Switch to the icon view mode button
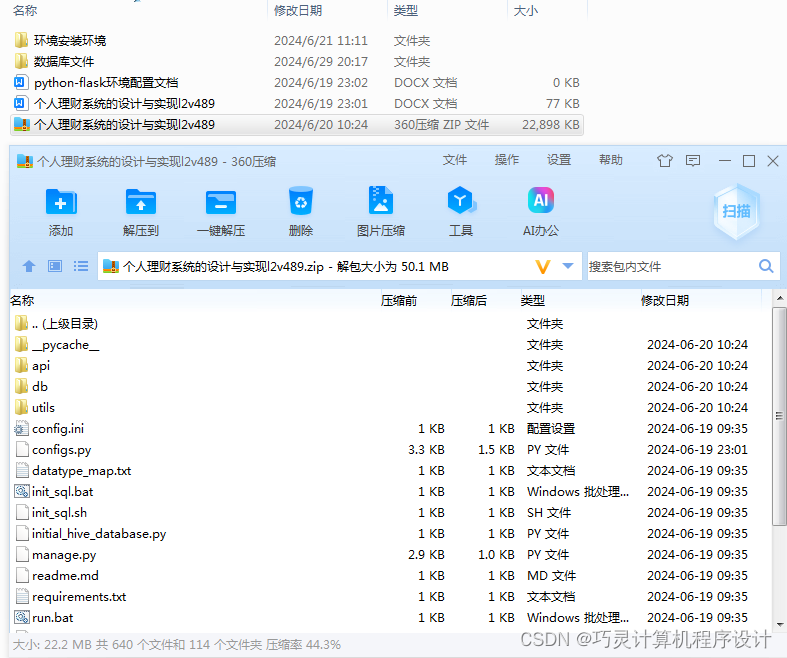Image resolution: width=787 pixels, height=658 pixels. 55,267
